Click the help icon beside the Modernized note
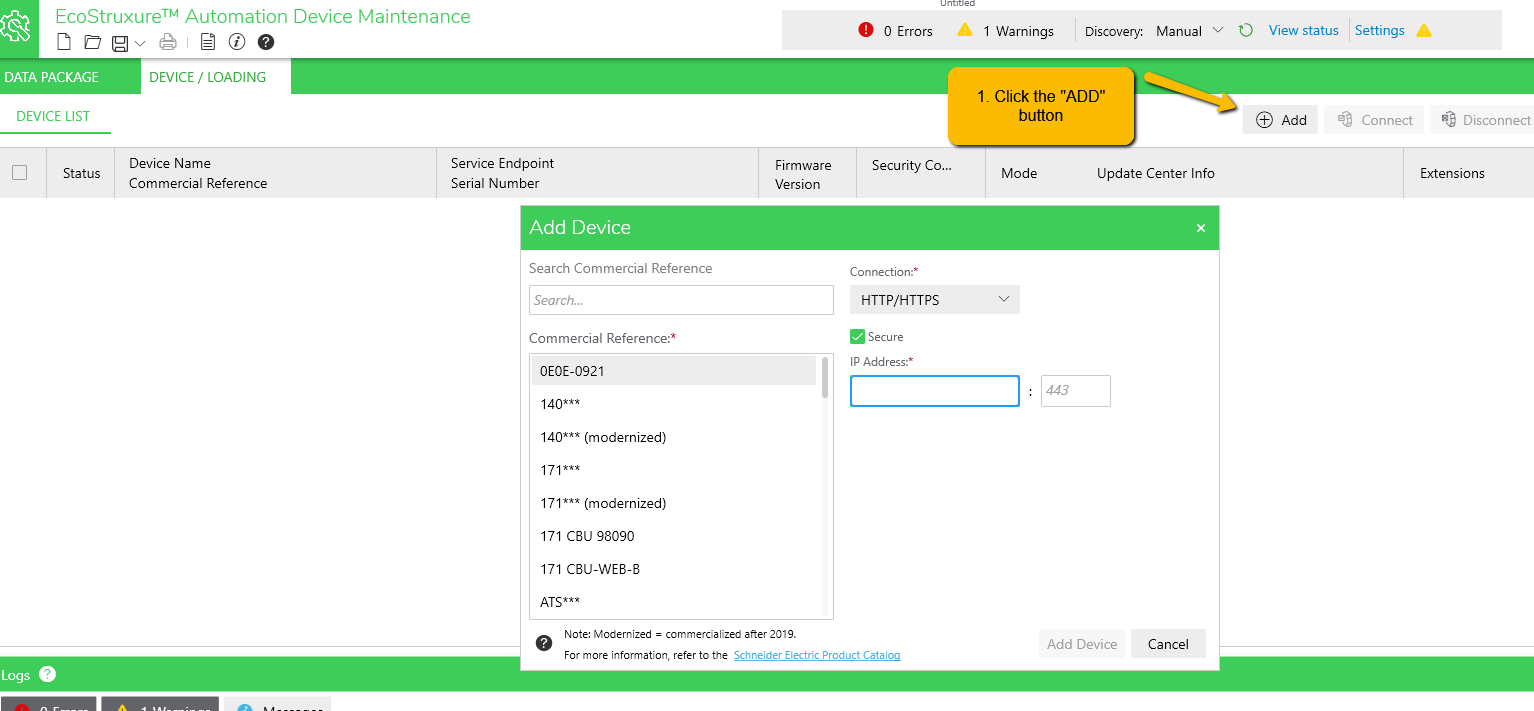Image resolution: width=1534 pixels, height=711 pixels. [x=544, y=643]
